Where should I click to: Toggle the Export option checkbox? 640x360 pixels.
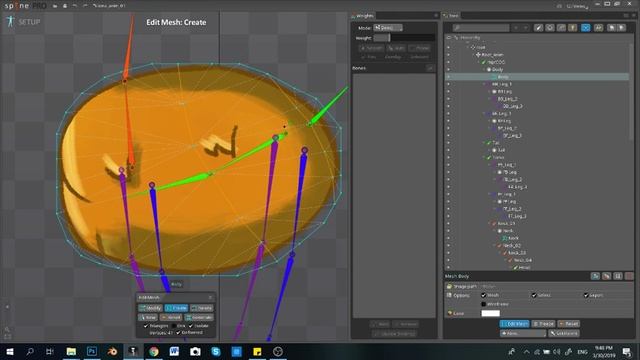click(586, 295)
